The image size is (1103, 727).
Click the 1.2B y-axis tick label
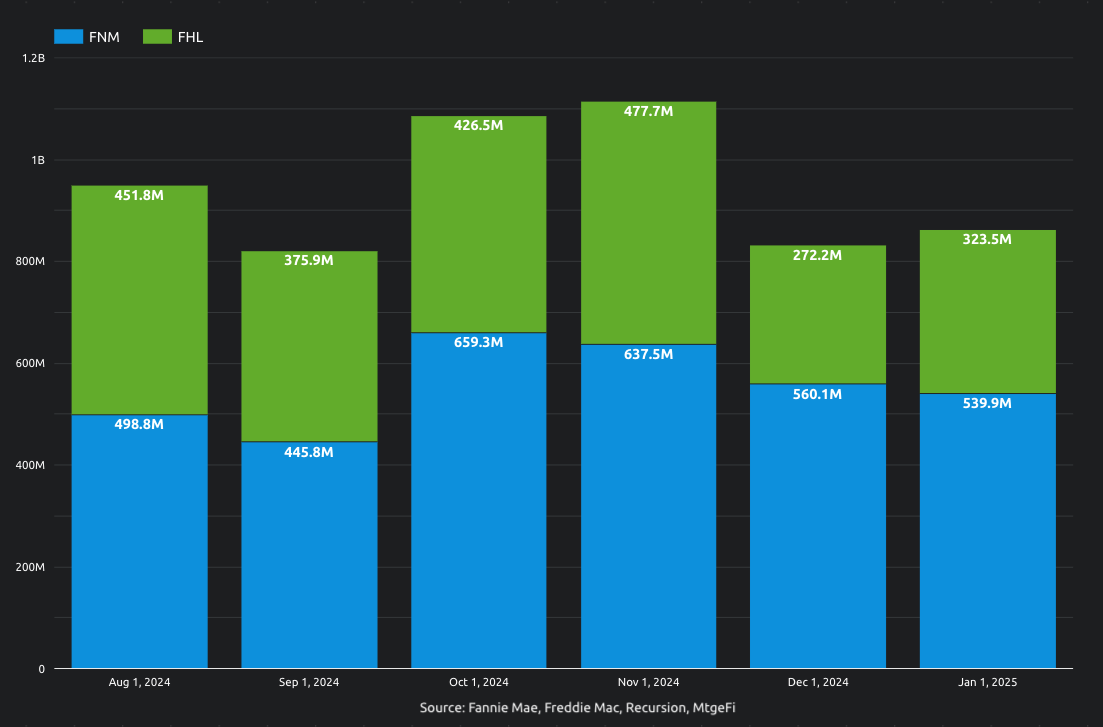point(33,58)
